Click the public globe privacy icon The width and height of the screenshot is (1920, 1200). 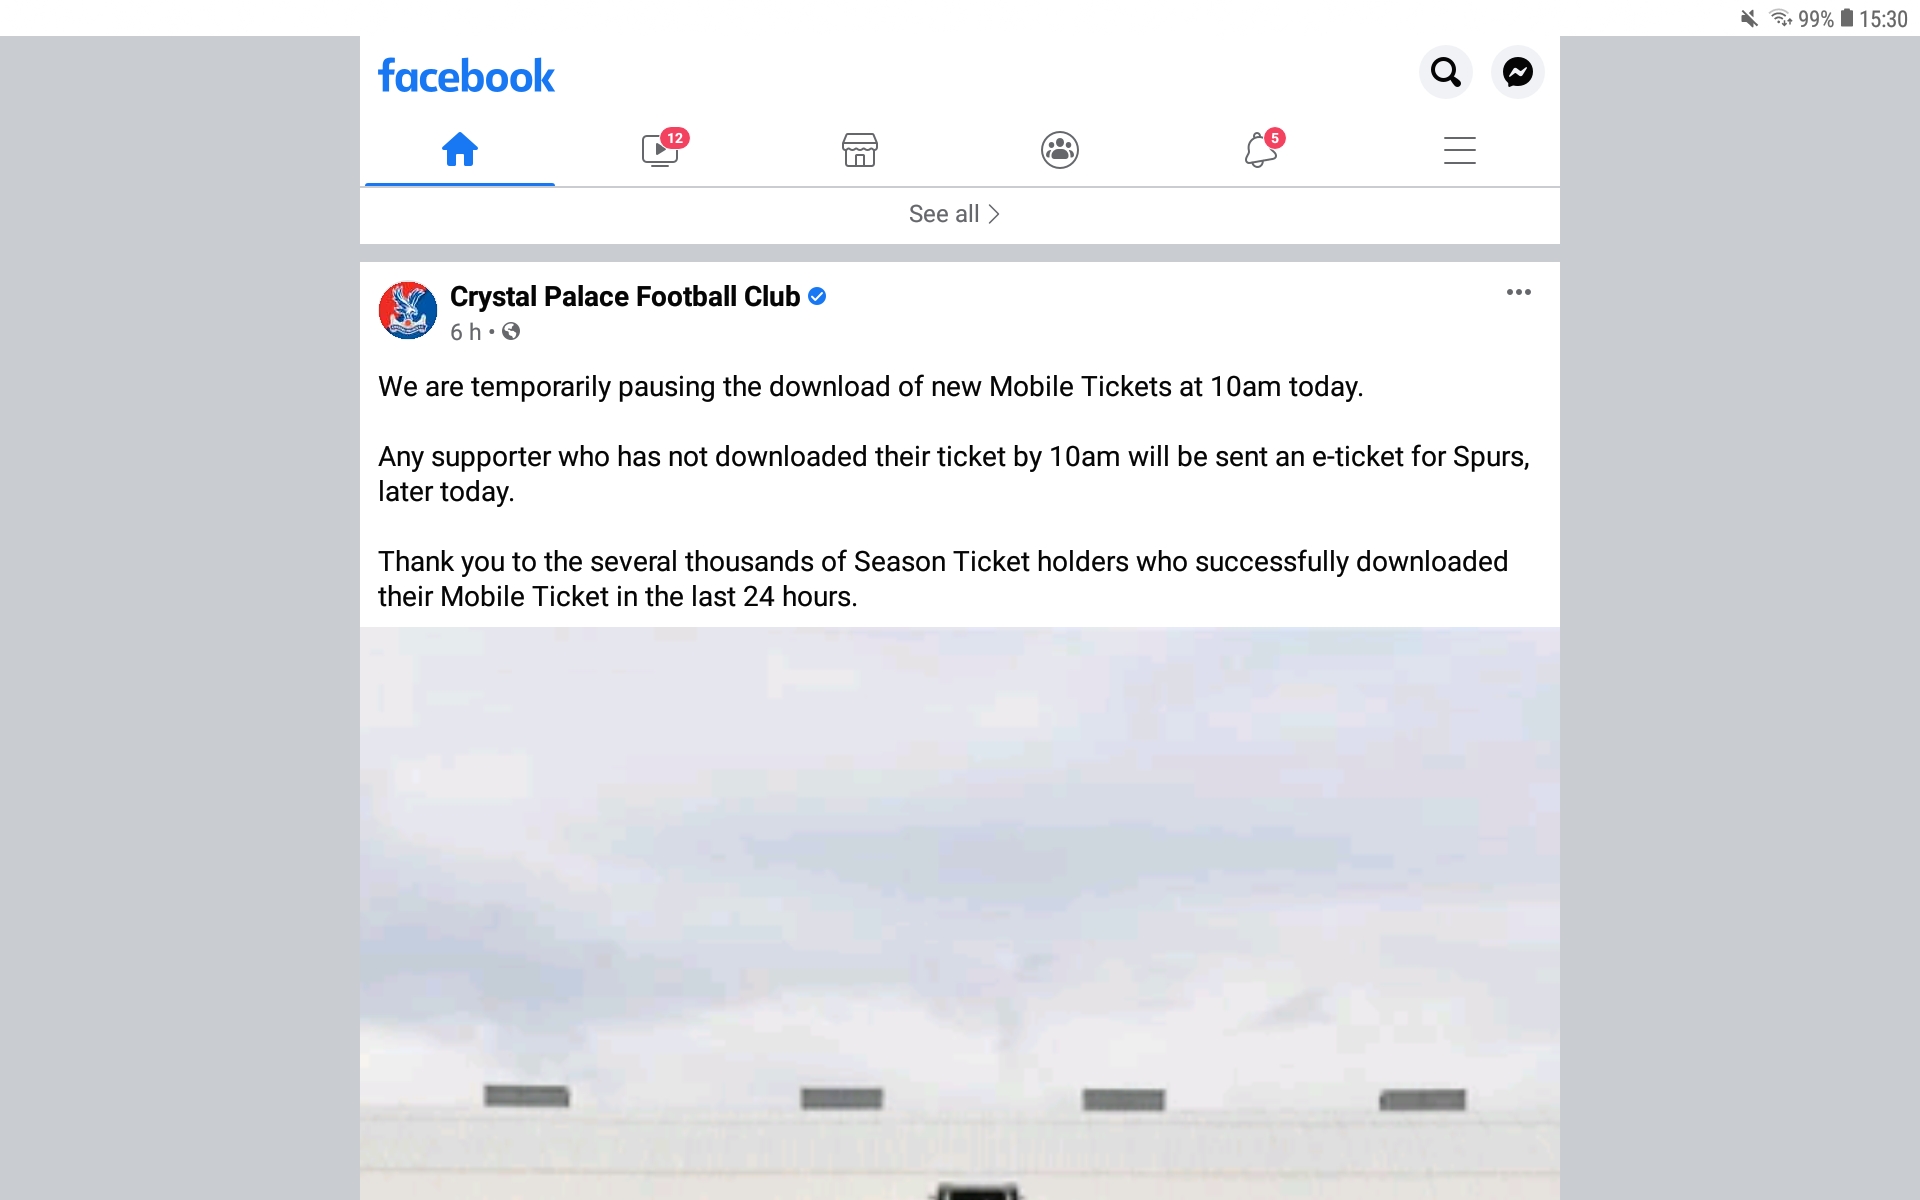click(511, 331)
